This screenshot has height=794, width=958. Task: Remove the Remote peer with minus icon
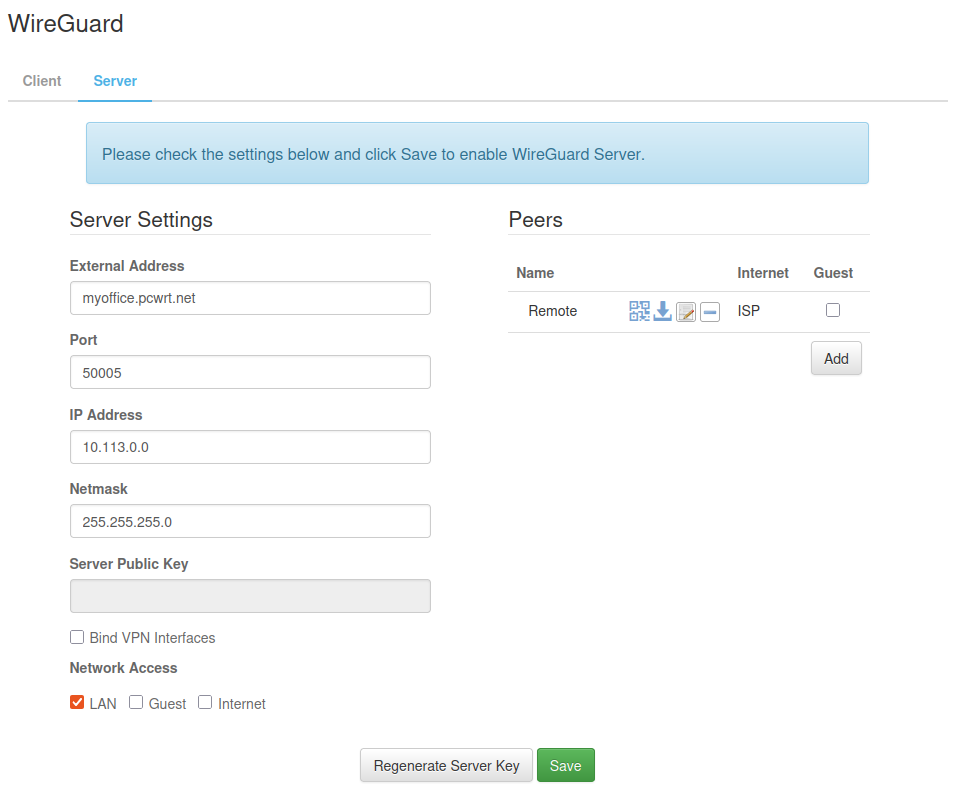[709, 312]
